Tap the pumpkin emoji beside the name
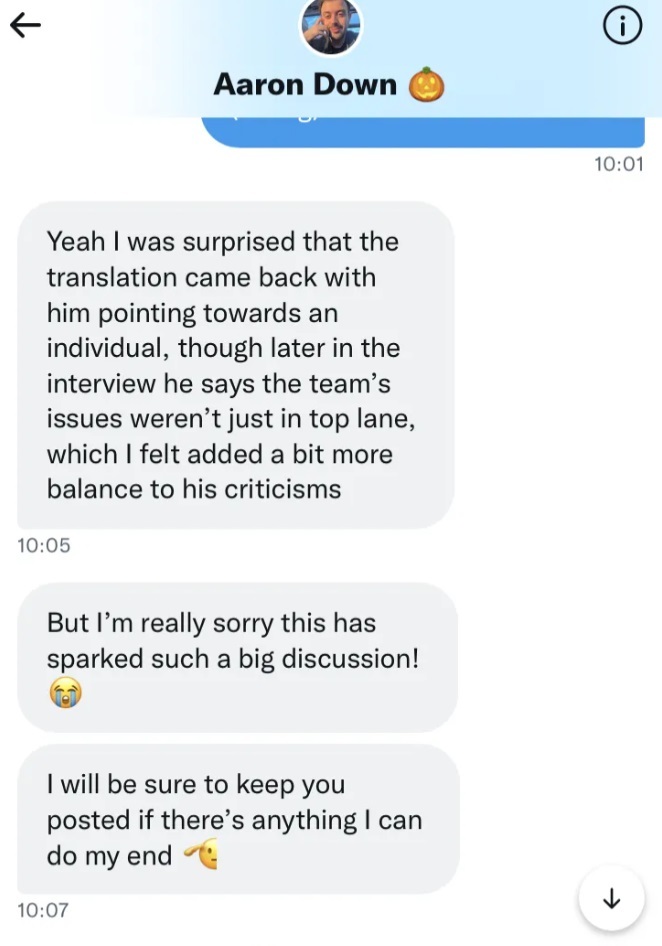Screen dimensions: 662x946 (426, 86)
